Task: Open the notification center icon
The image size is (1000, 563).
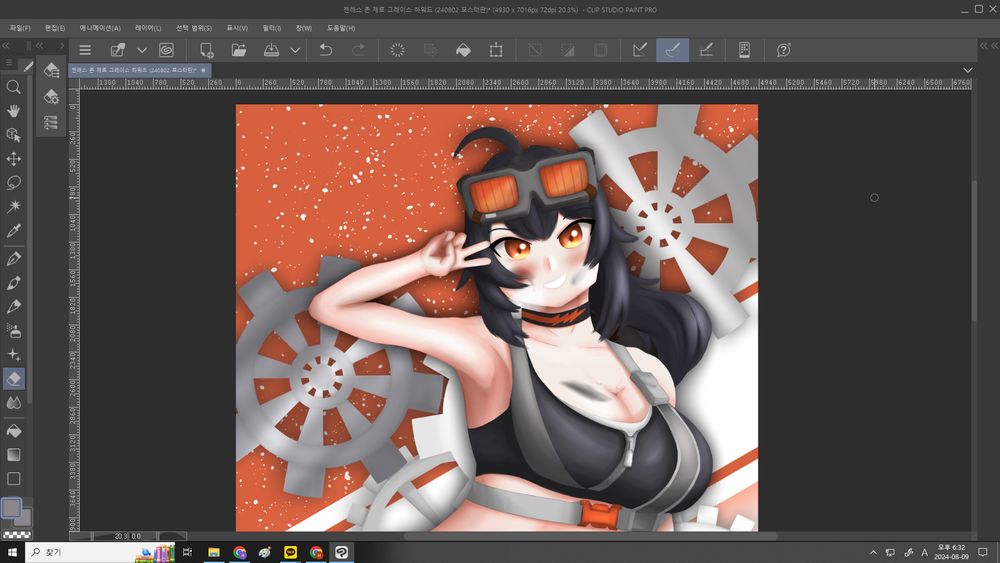Action: click(x=983, y=552)
